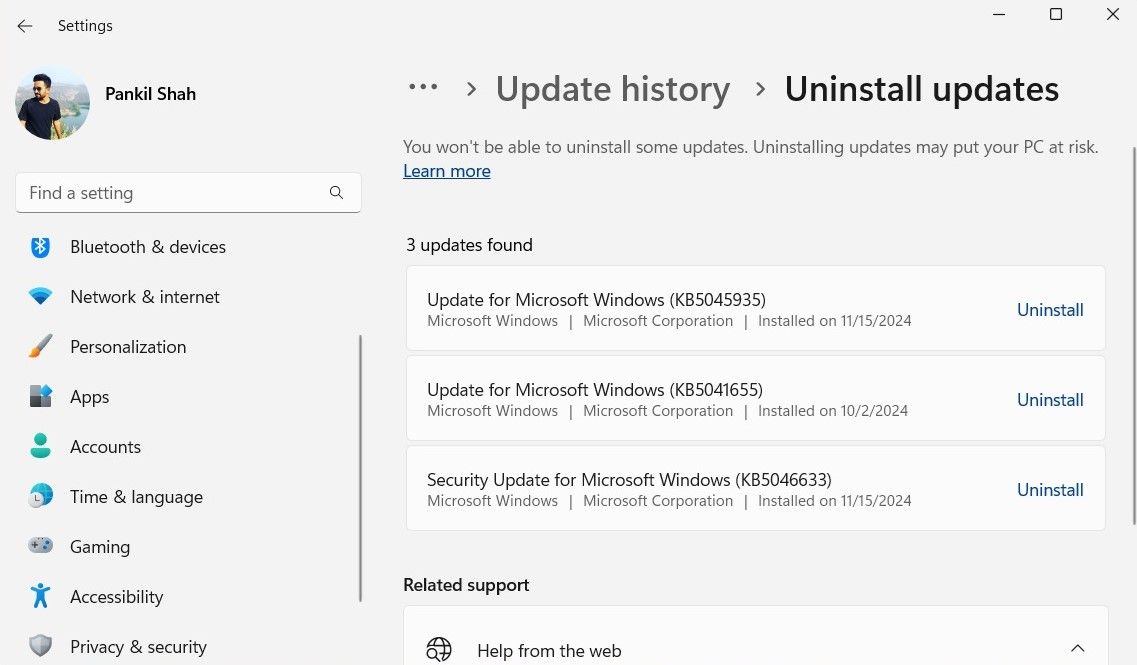Open Accounts using its sidebar icon

(40, 447)
